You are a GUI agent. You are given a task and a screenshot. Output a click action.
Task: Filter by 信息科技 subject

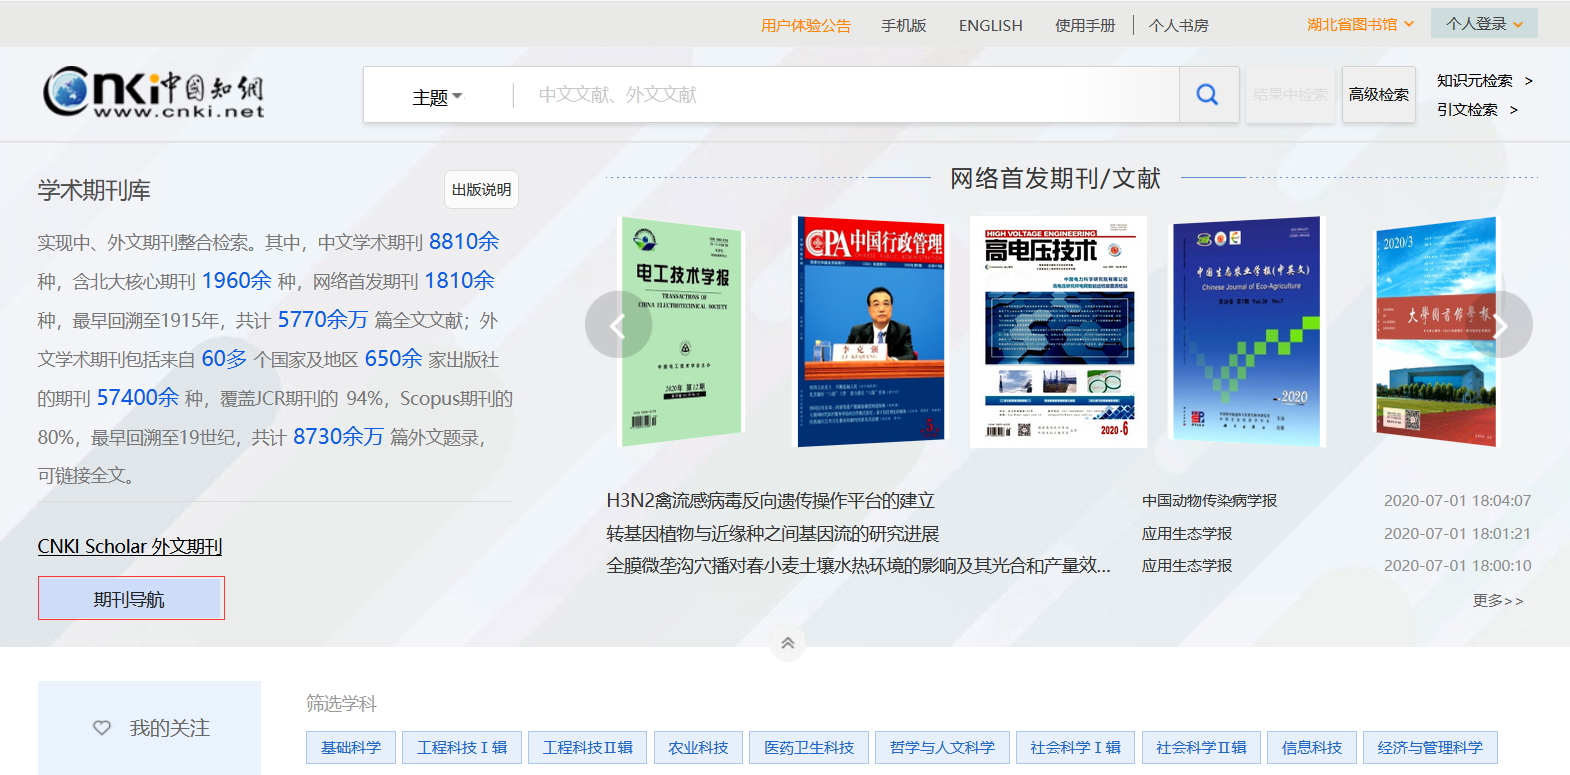1312,748
